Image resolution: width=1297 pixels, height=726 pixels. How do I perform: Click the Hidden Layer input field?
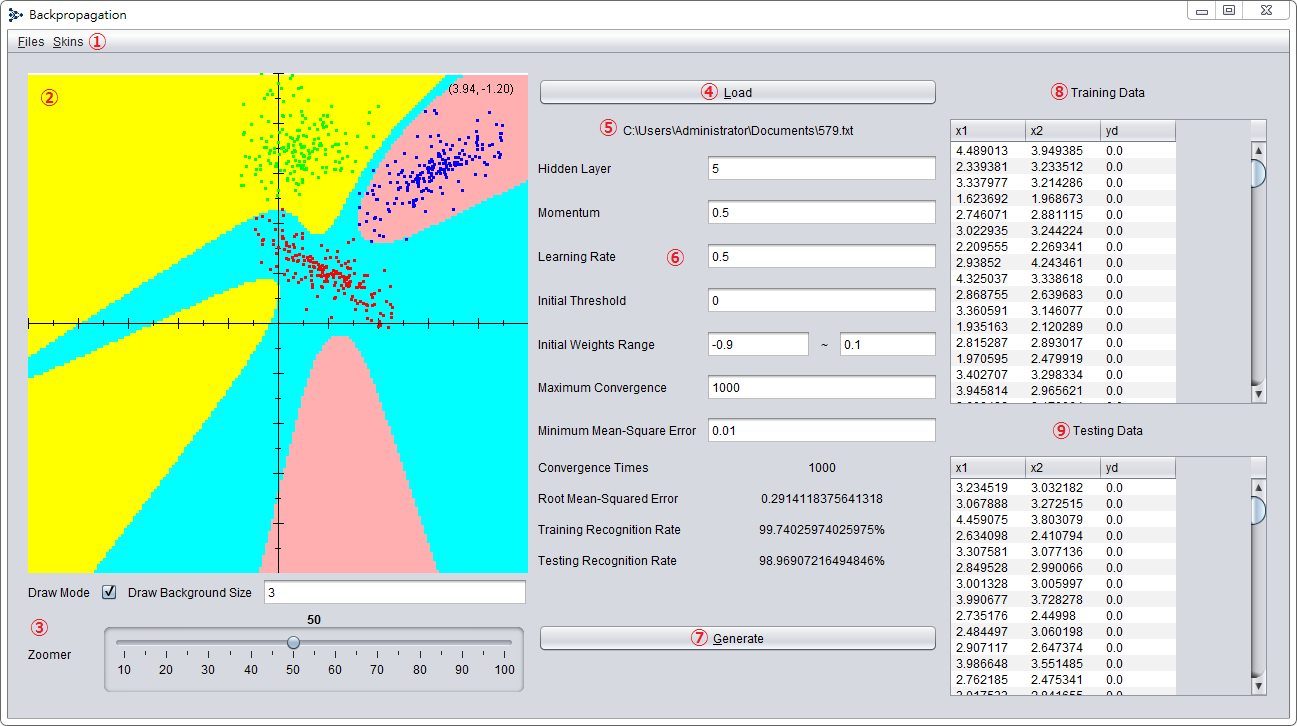click(x=821, y=168)
